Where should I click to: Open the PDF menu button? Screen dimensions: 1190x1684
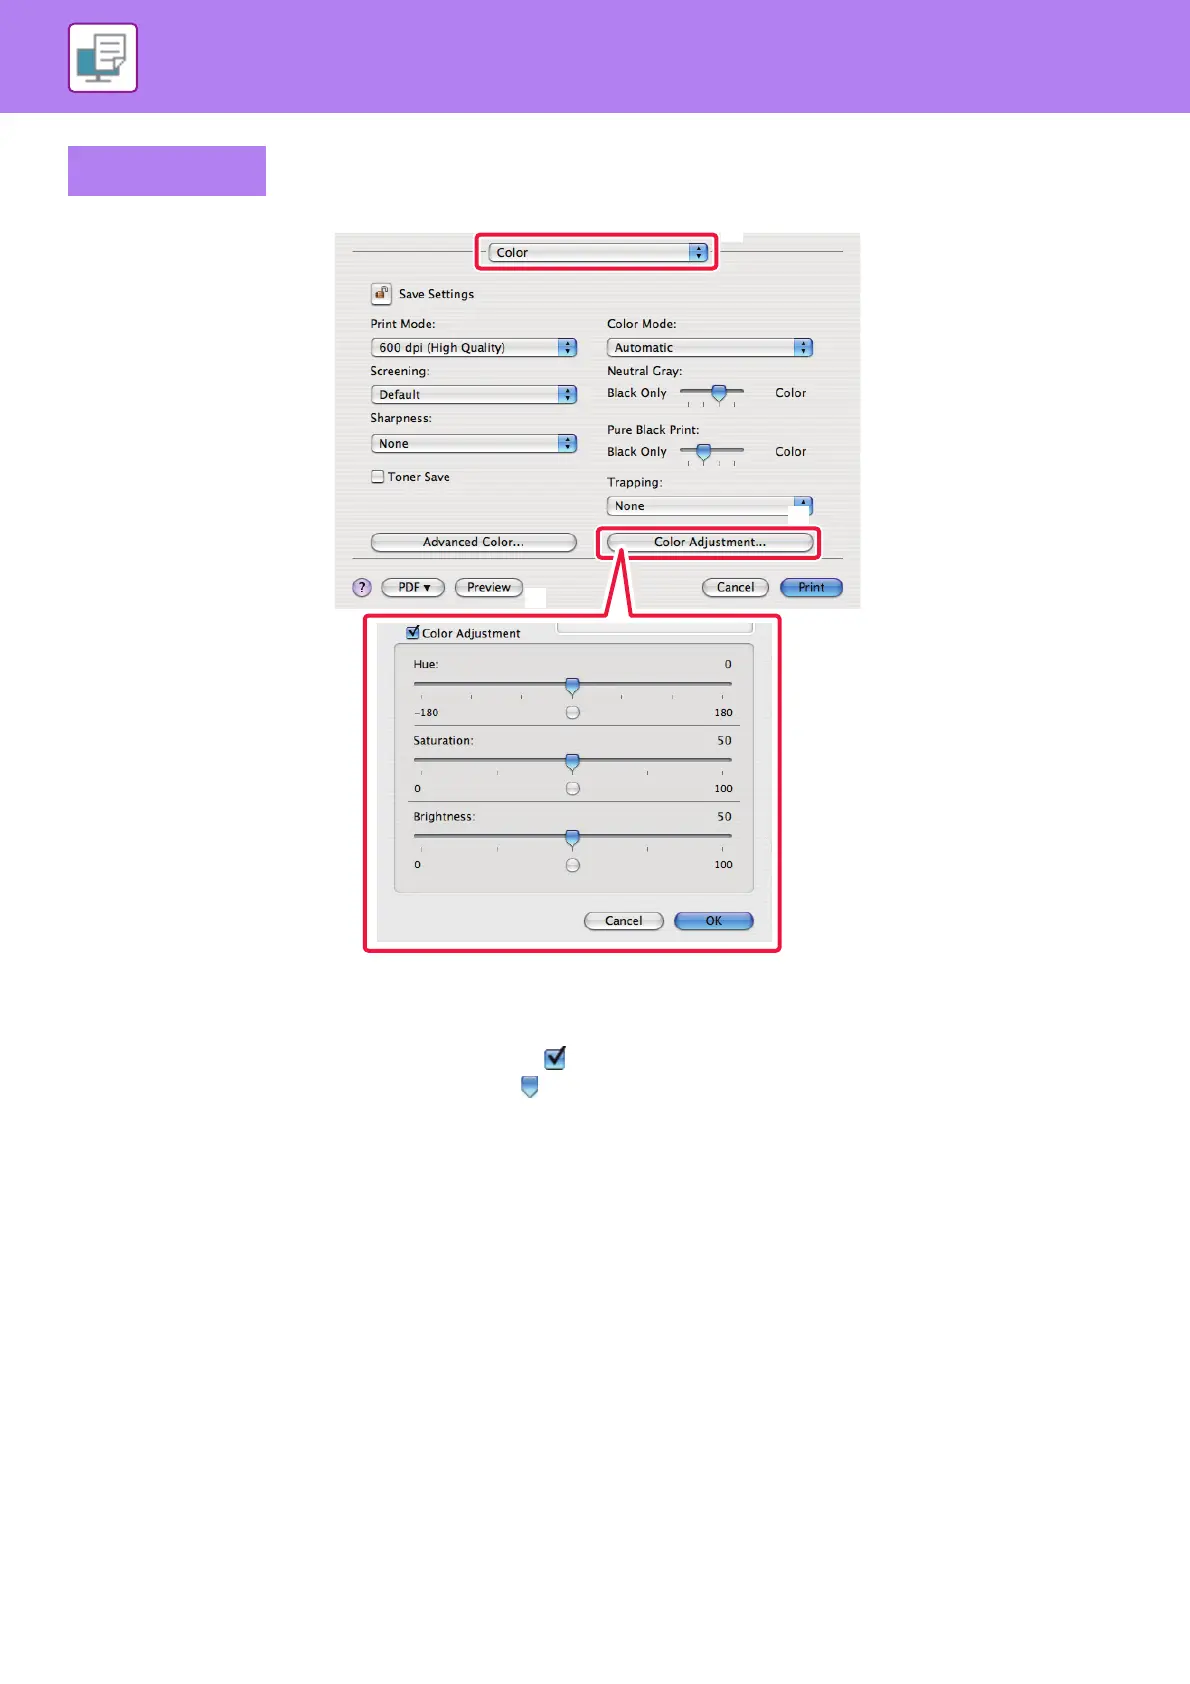click(413, 588)
